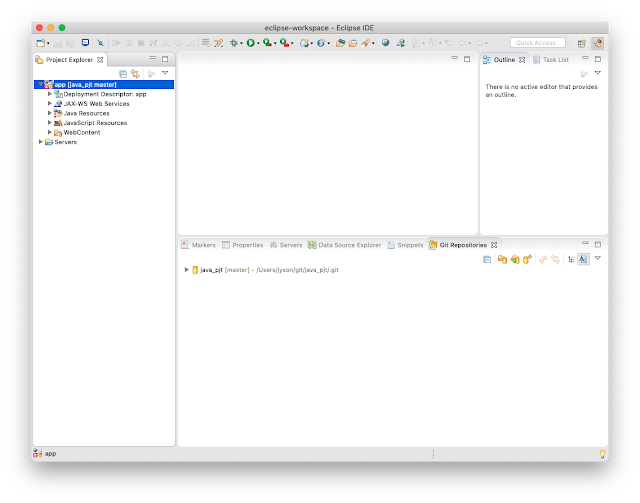Viewport: 640px width, 503px height.
Task: Collapse the app project tree node
Action: (x=40, y=85)
